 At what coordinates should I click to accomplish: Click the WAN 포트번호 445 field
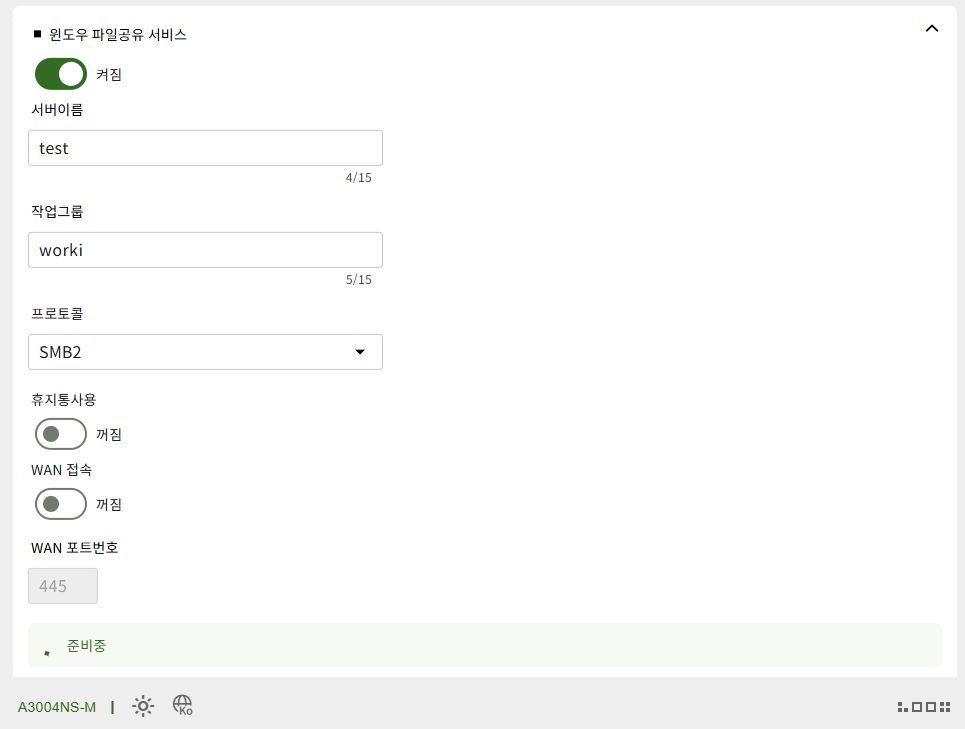(63, 586)
